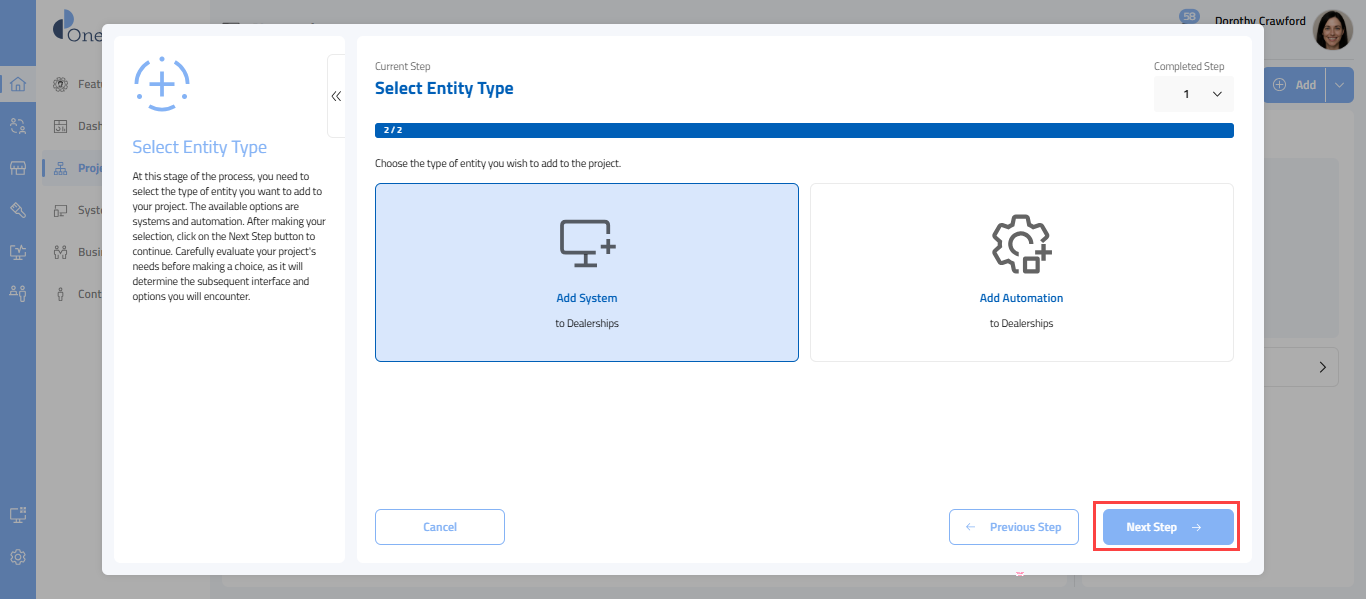Click the home icon in the sidebar
The height and width of the screenshot is (599, 1366).
click(17, 84)
